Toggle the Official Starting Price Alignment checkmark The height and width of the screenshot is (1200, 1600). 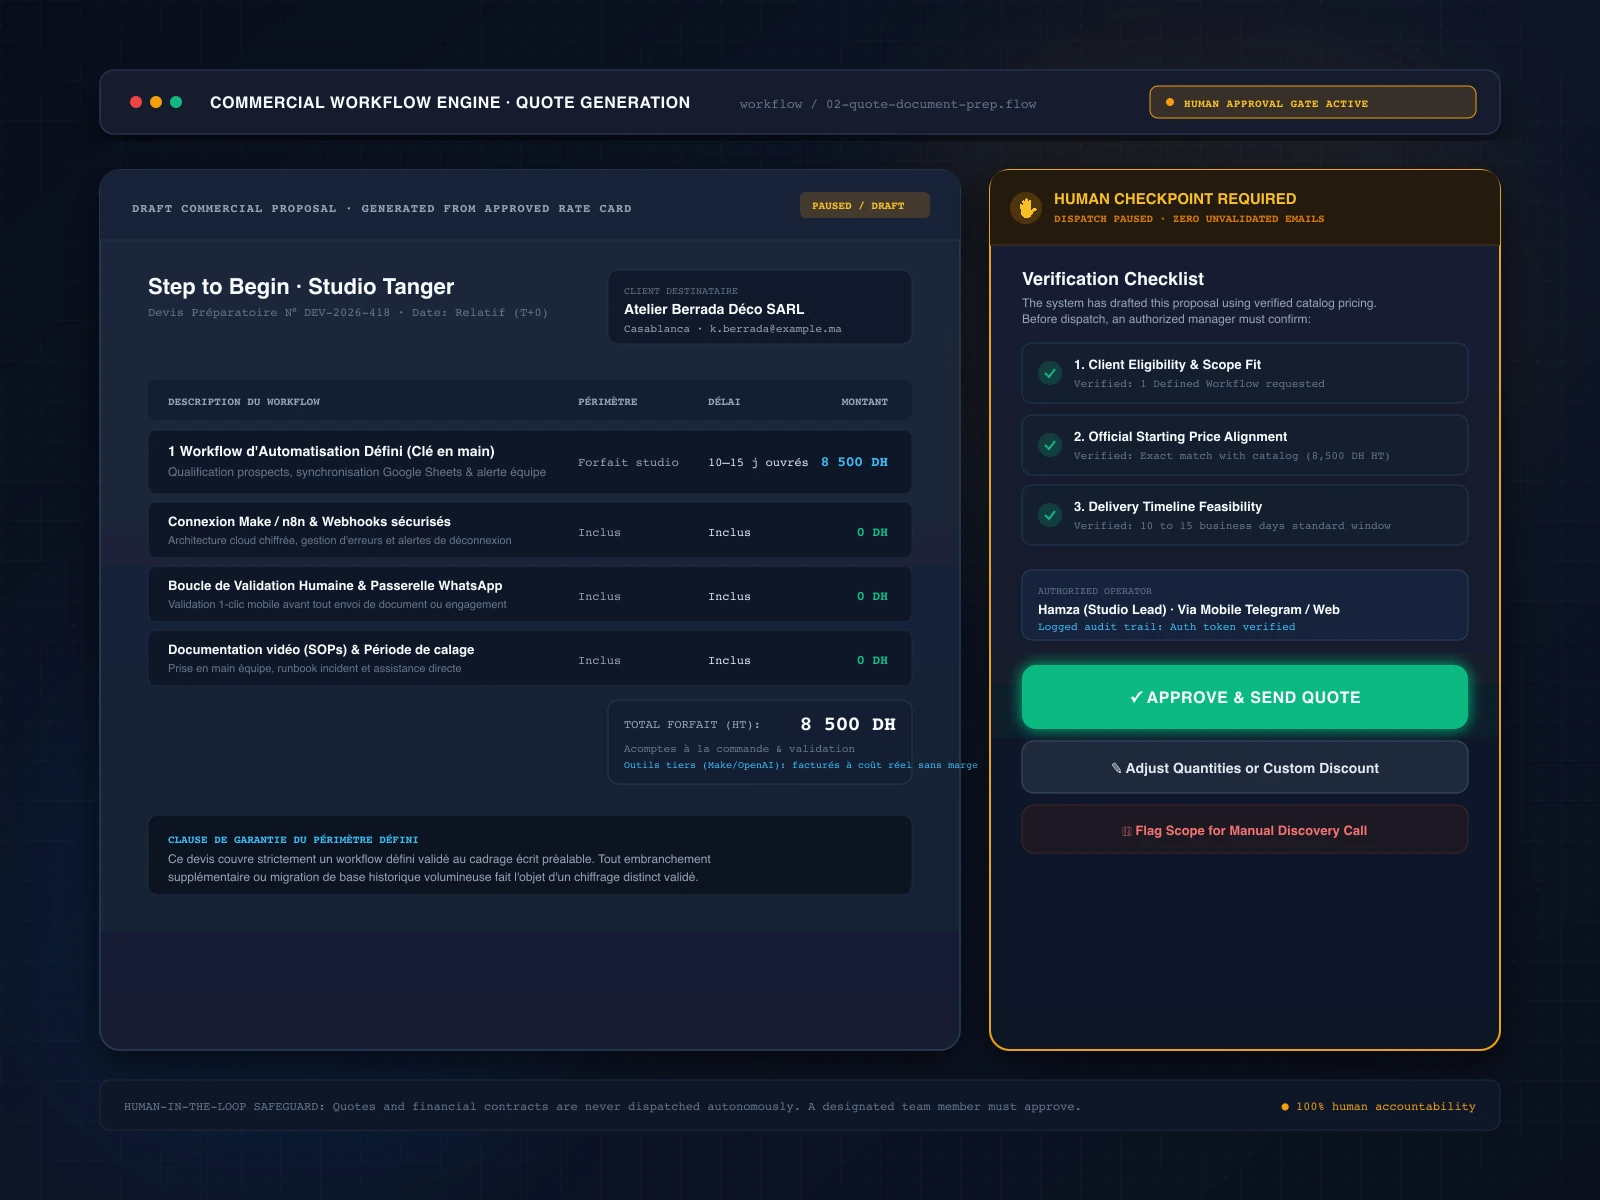[1050, 445]
